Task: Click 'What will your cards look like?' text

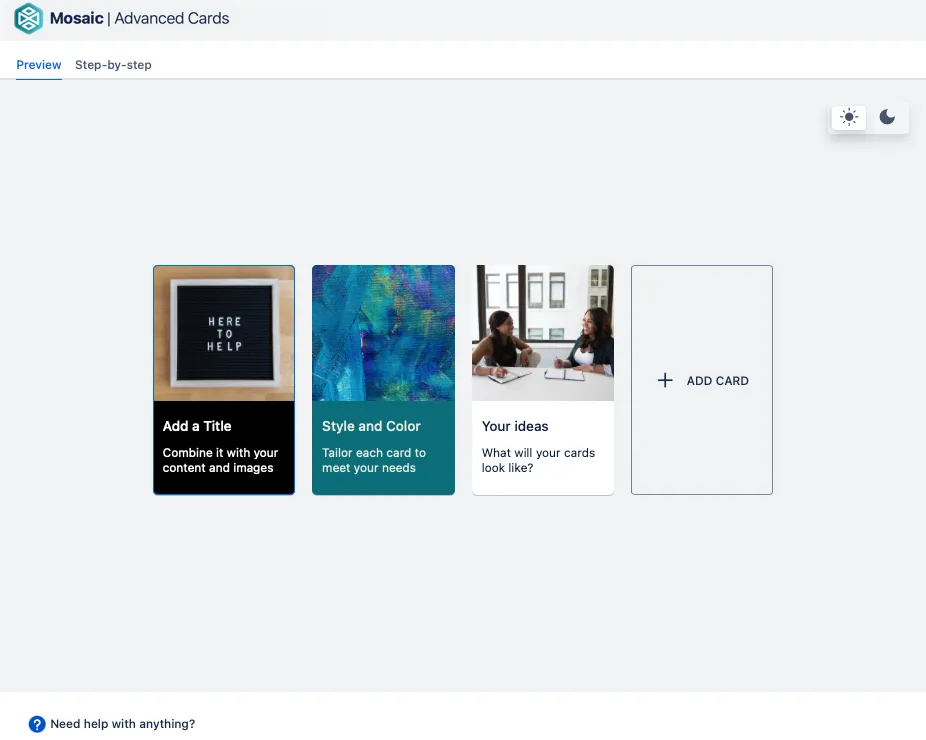Action: 539,460
